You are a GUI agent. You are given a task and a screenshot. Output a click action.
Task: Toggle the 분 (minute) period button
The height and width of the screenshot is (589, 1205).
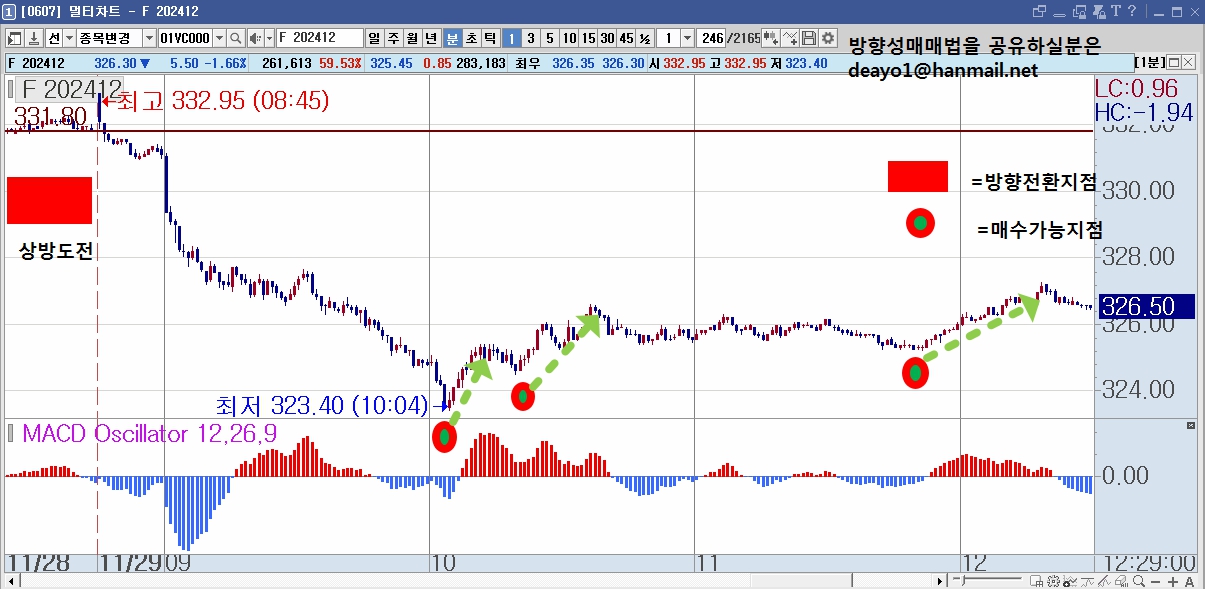point(452,38)
